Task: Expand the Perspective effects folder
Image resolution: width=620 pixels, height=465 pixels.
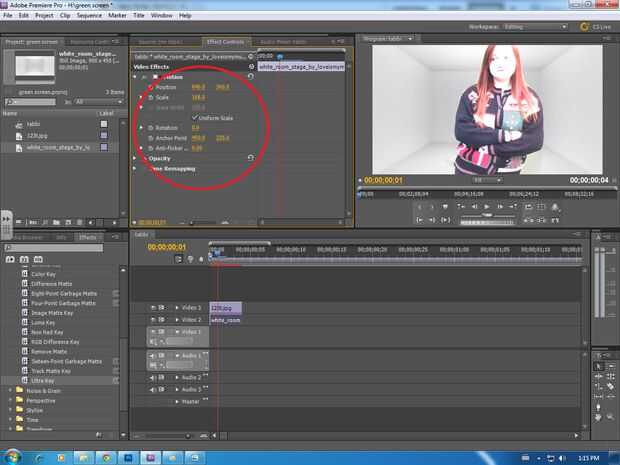Action: pyautogui.click(x=11, y=400)
